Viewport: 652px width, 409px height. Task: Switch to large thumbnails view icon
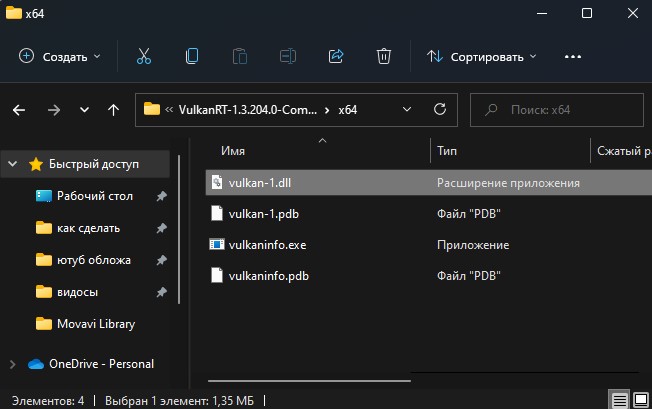tap(640, 400)
